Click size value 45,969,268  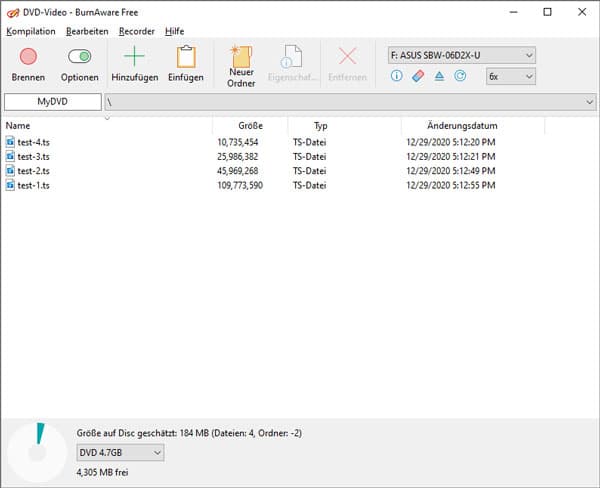click(x=238, y=171)
